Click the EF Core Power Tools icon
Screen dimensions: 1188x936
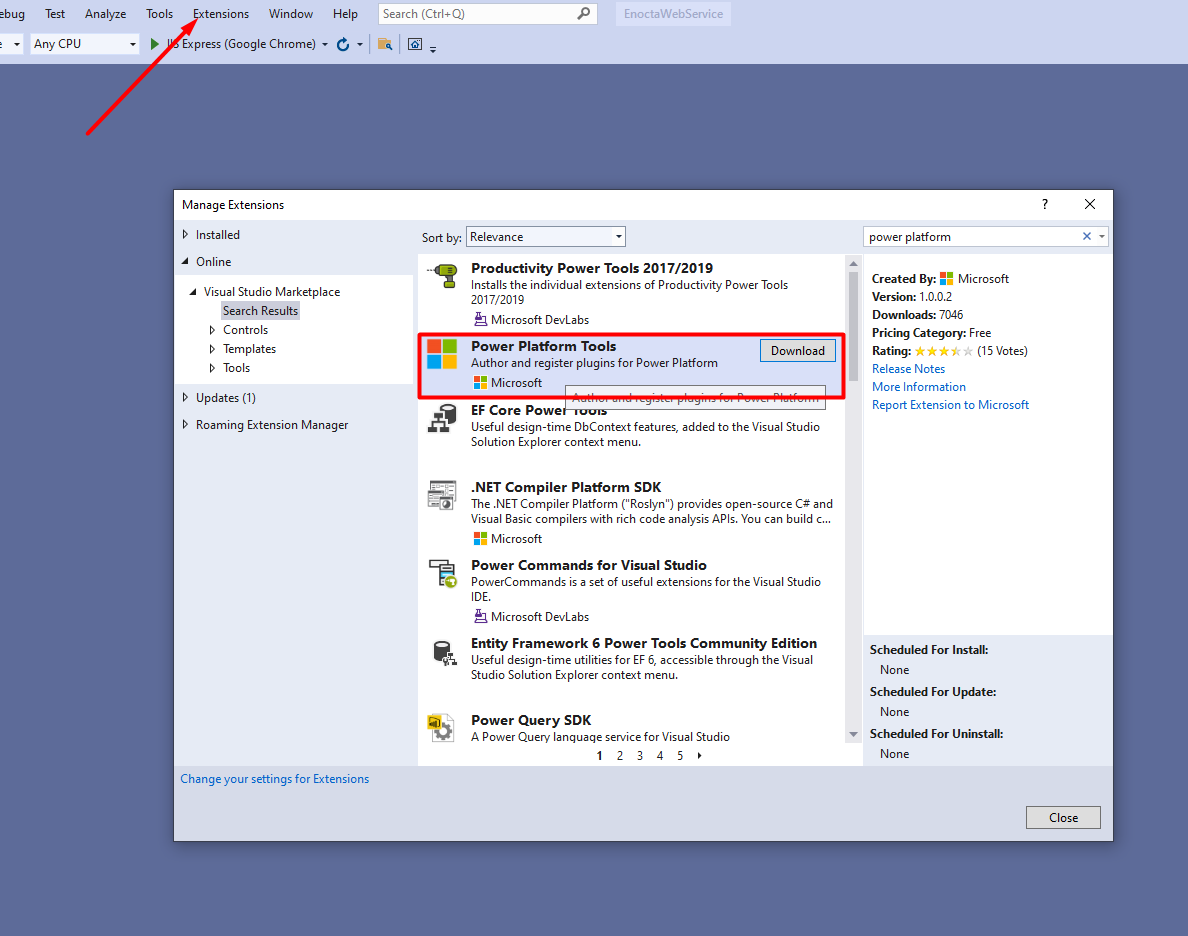[441, 419]
